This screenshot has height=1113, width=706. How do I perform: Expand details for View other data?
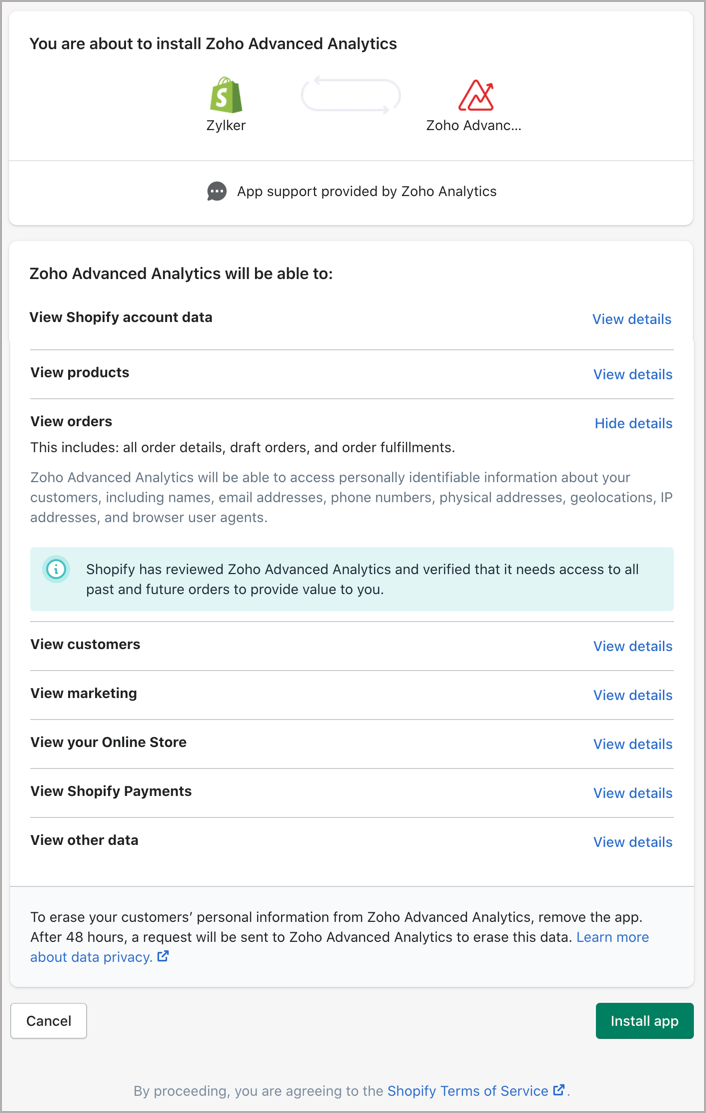[x=632, y=842]
